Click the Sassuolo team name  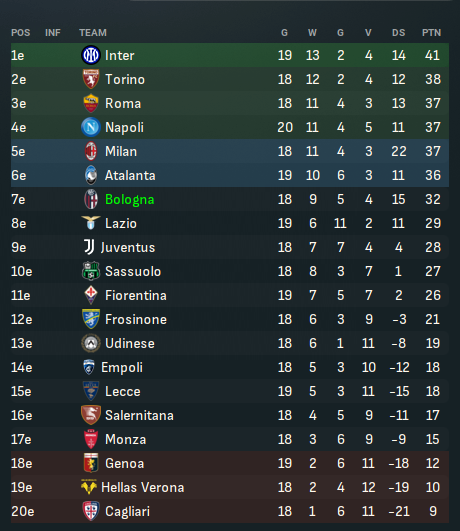pos(133,271)
